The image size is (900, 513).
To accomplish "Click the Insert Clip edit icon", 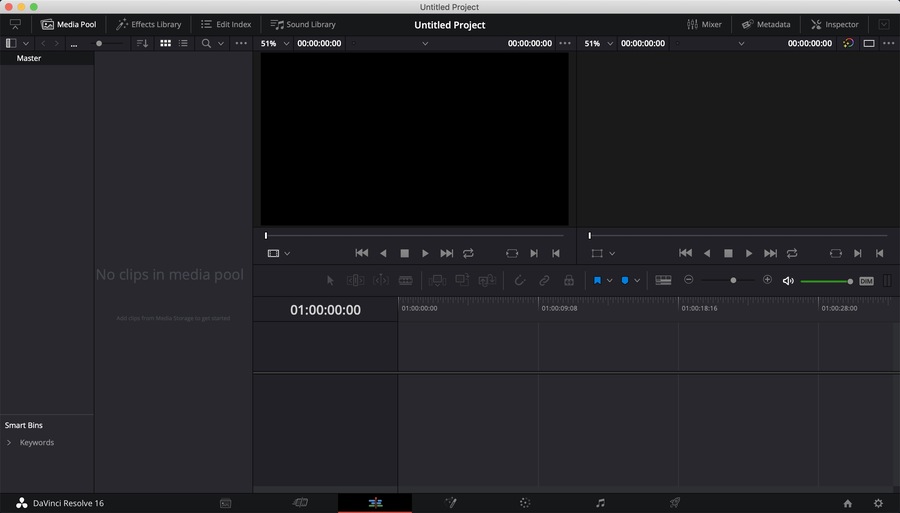I will (x=437, y=280).
